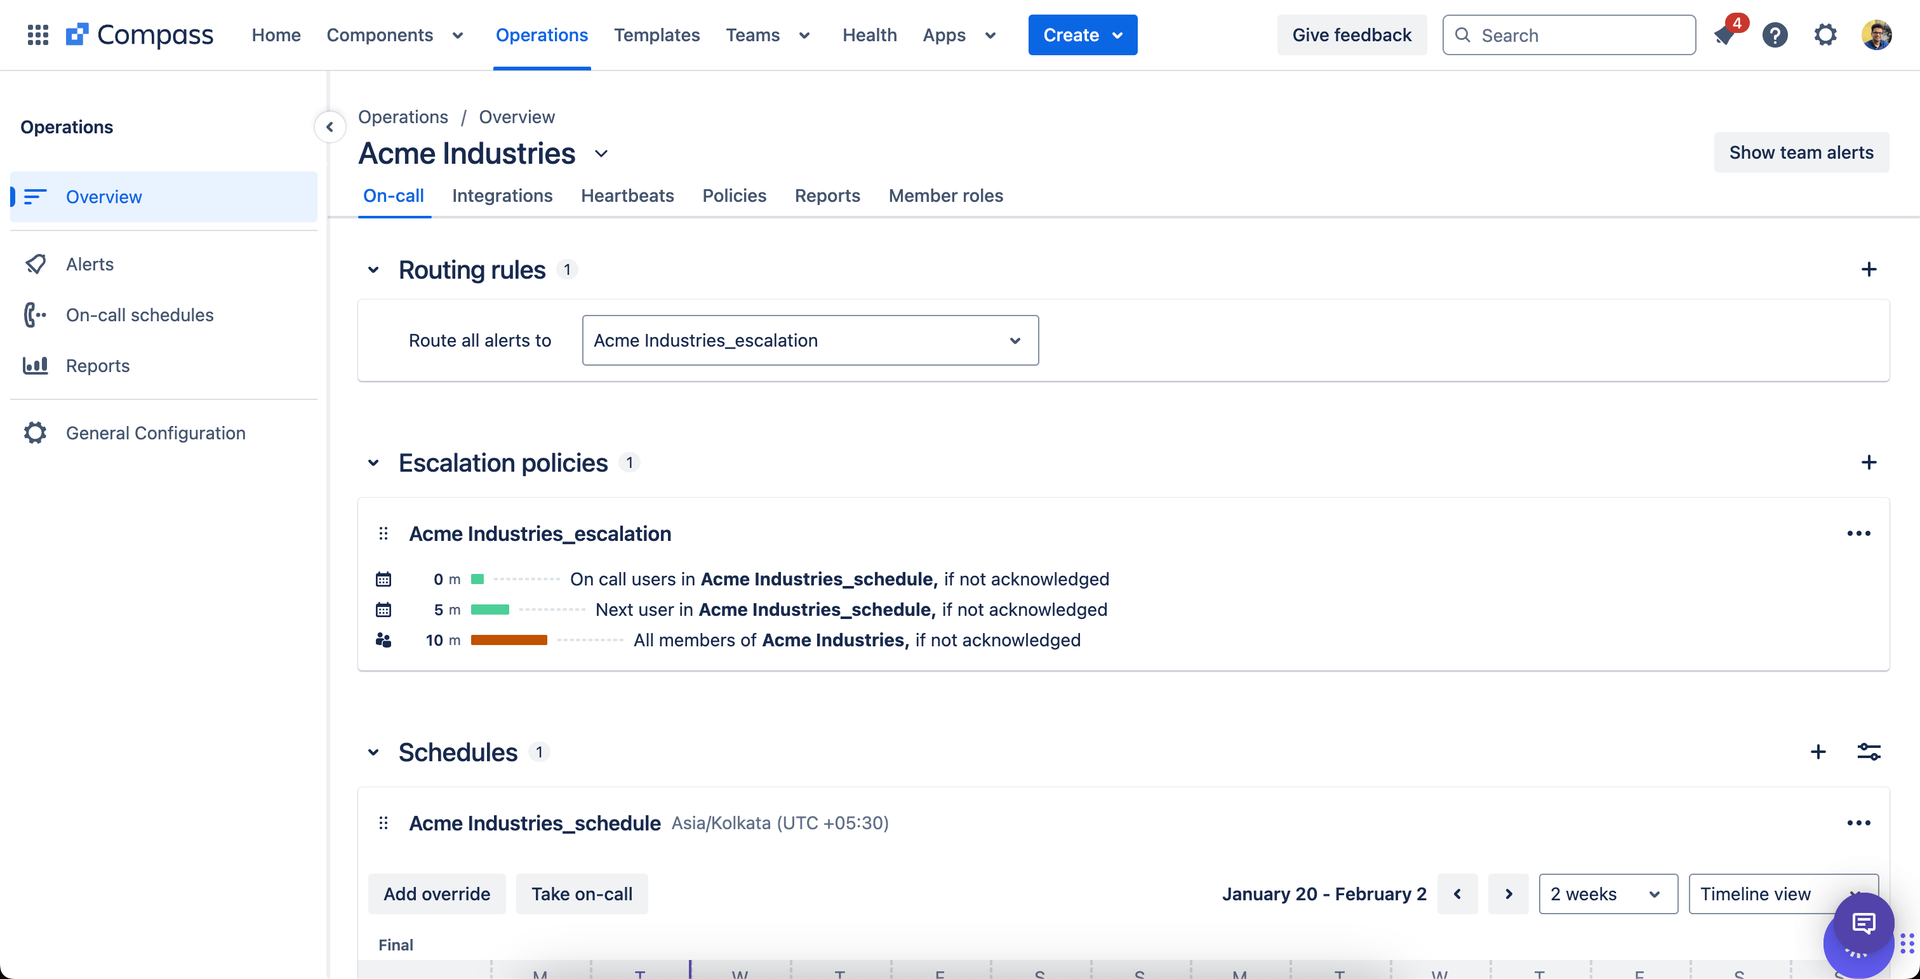1920x979 pixels.
Task: Expand the Acme Industries team switcher
Action: click(x=601, y=154)
